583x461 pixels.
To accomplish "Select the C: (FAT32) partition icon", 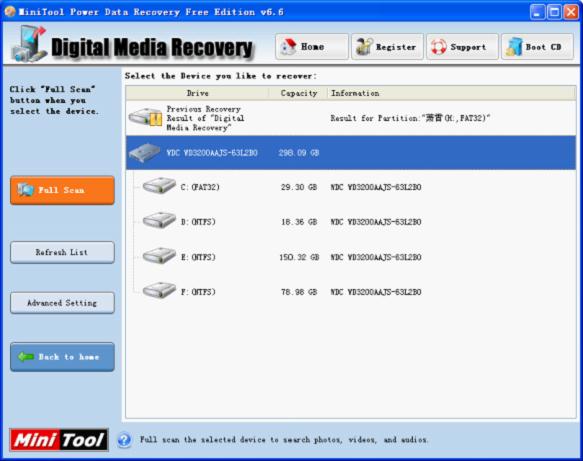I will [x=159, y=186].
